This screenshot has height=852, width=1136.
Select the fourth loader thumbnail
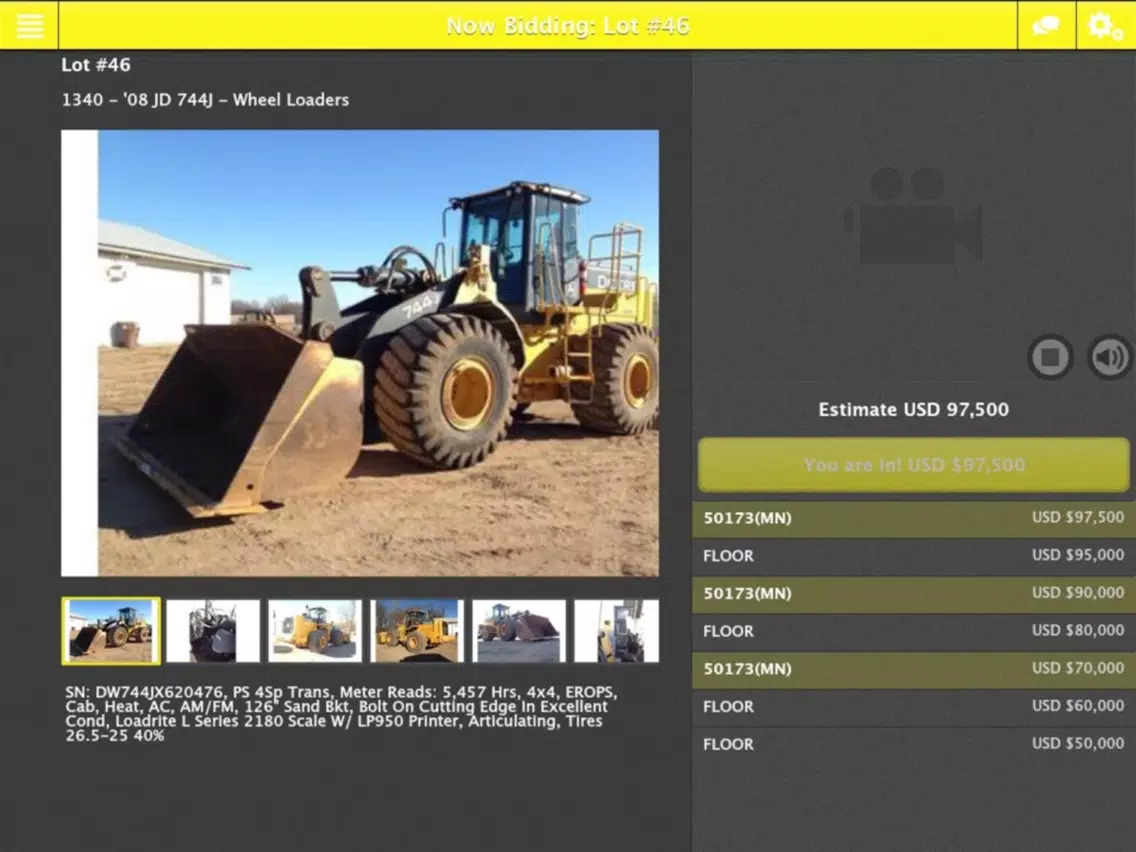point(417,630)
